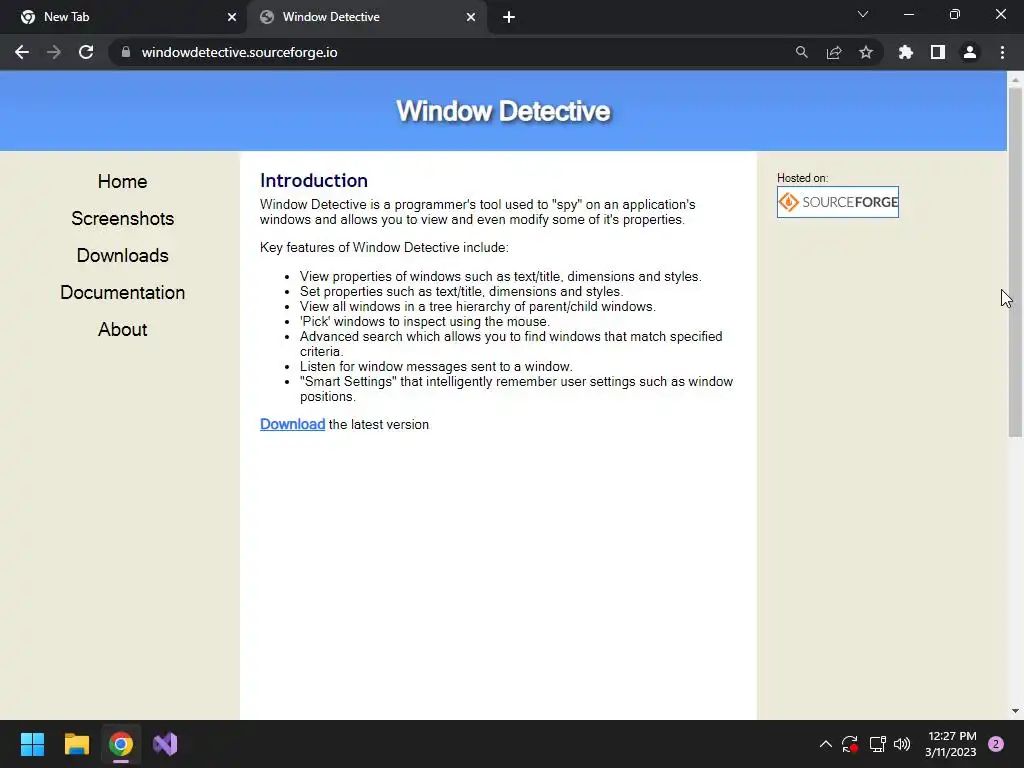Viewport: 1024px width, 768px height.
Task: Click the scrollbar up arrow
Action: 1015,79
